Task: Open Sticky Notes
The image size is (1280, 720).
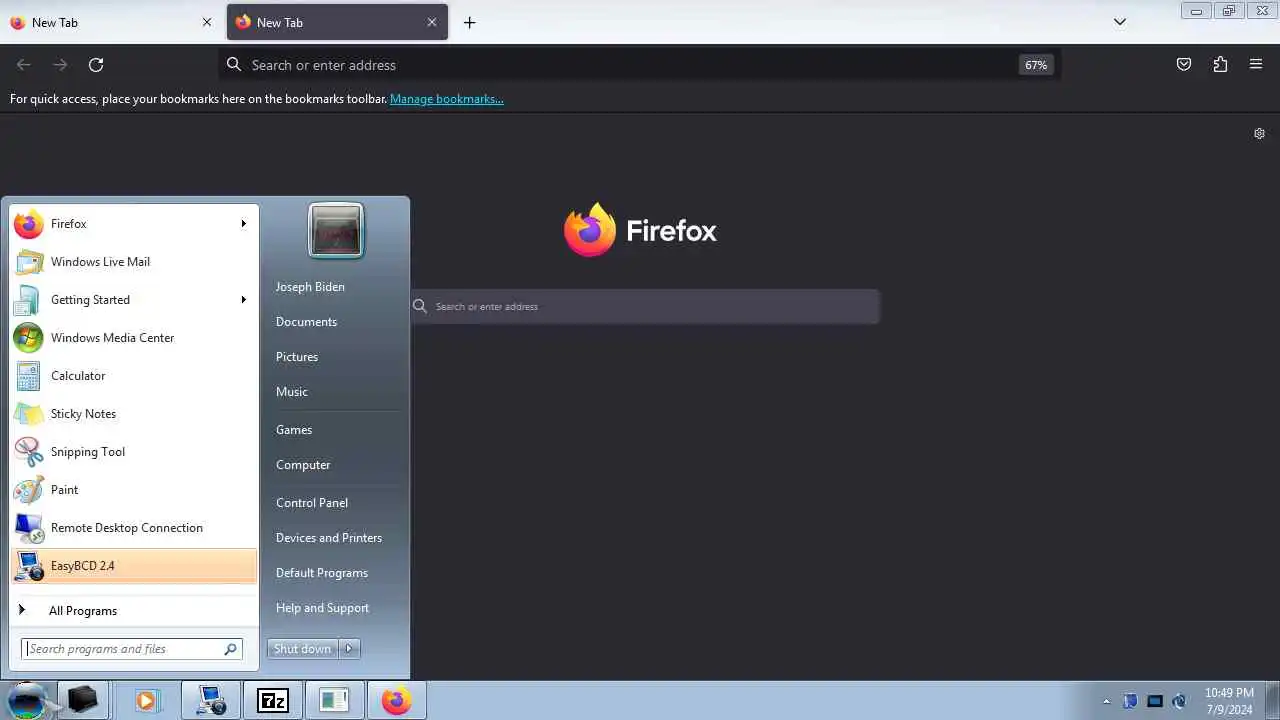Action: pos(133,414)
